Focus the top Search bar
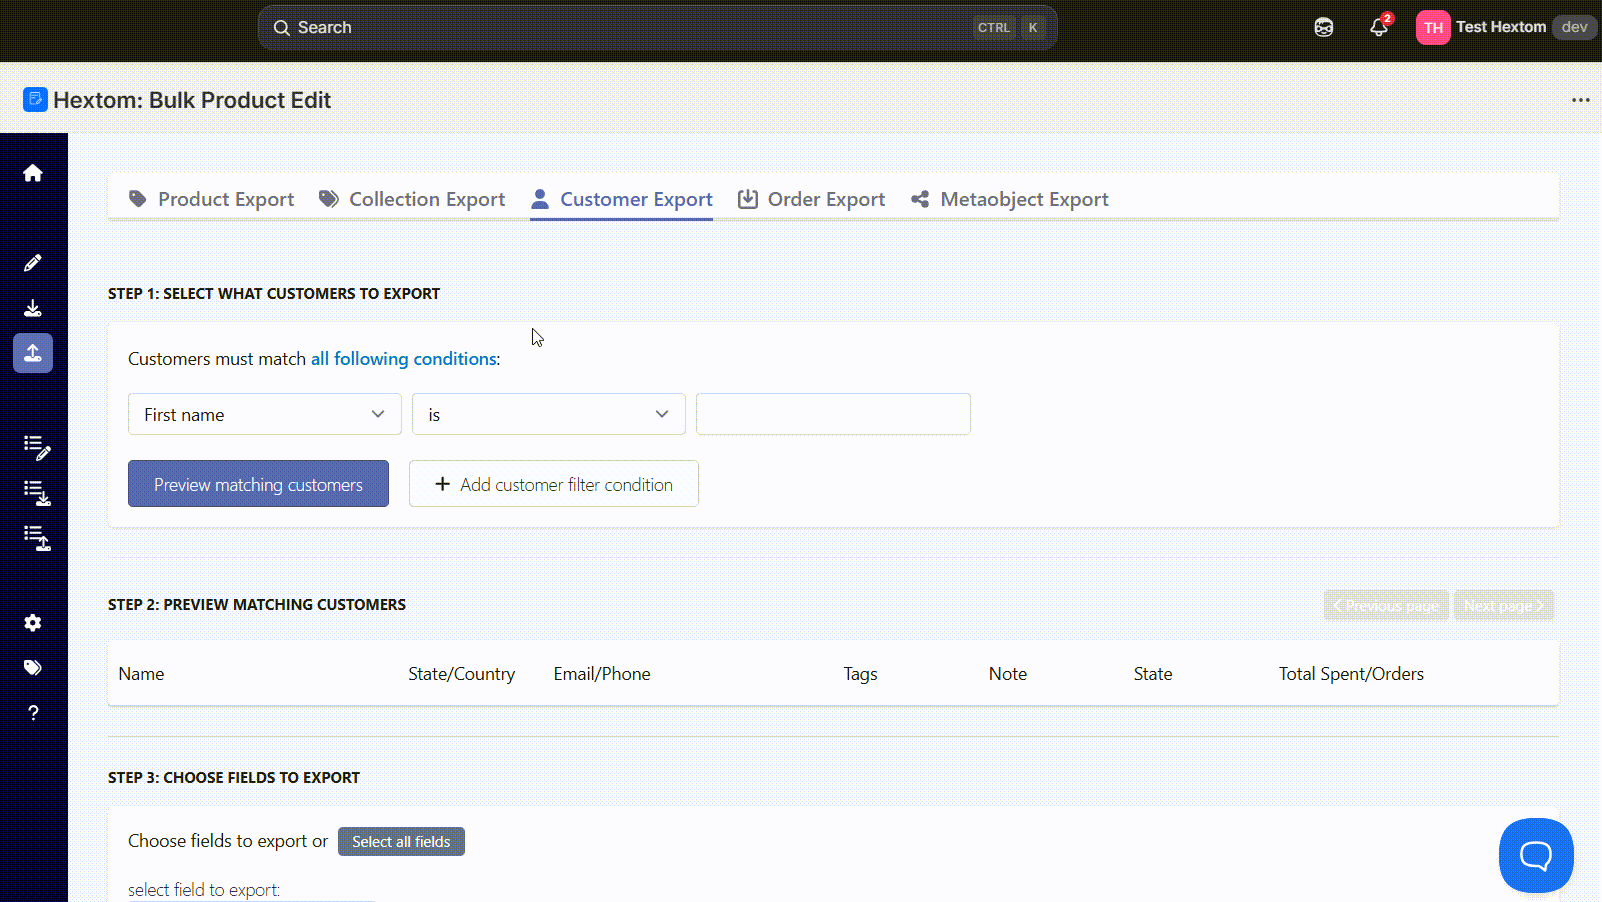Image resolution: width=1602 pixels, height=902 pixels. click(658, 27)
